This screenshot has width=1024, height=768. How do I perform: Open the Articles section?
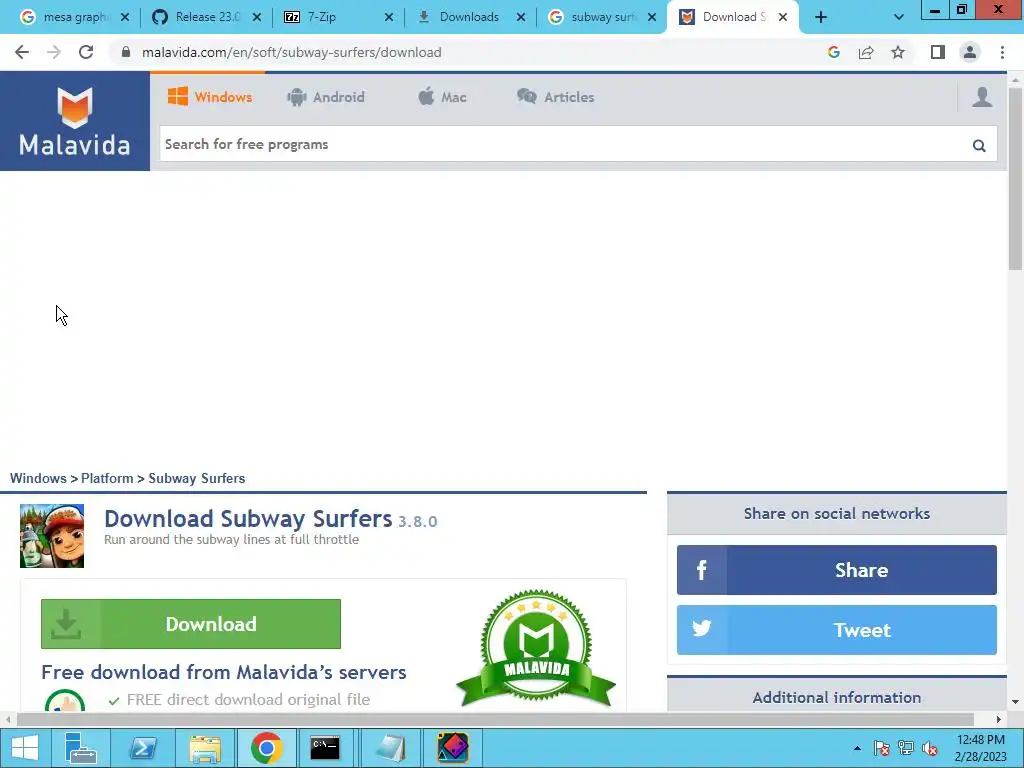555,97
